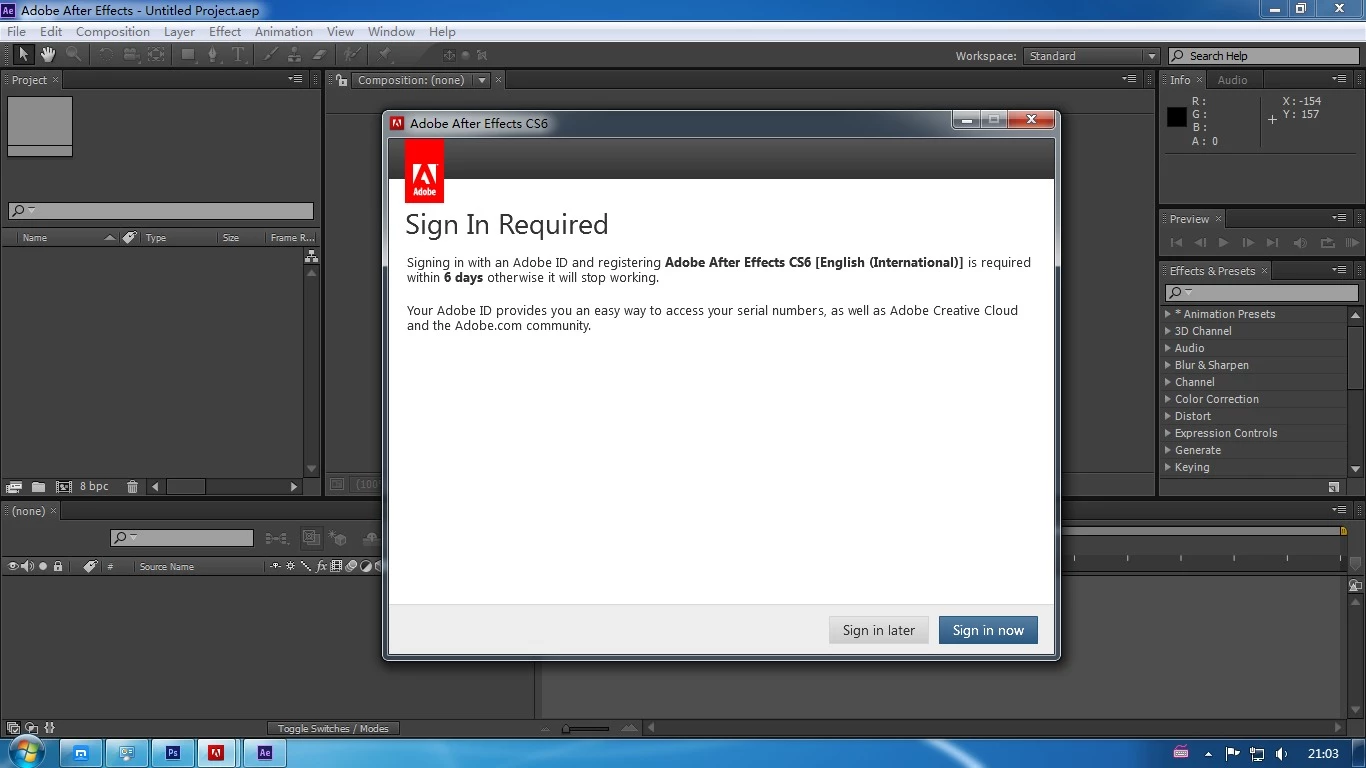The width and height of the screenshot is (1366, 768).
Task: Open the Layer menu
Action: pyautogui.click(x=179, y=31)
